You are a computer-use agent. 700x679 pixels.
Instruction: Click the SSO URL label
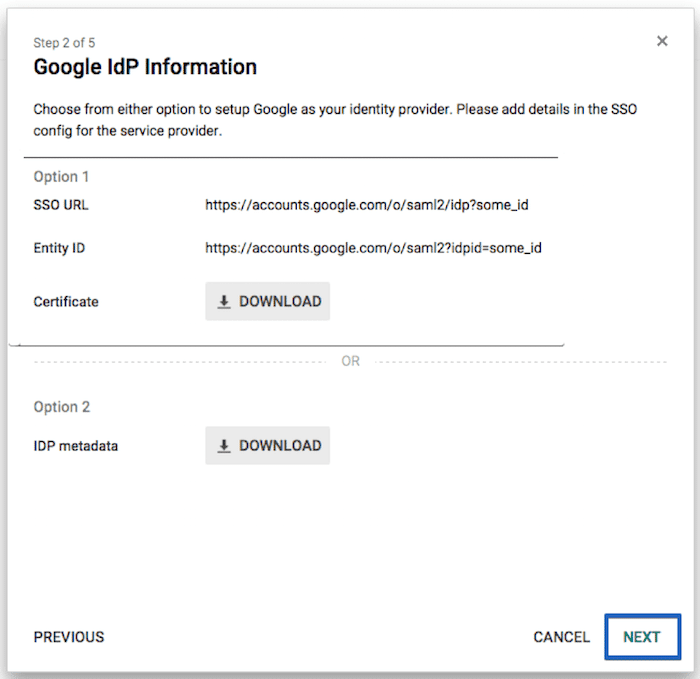tap(61, 205)
